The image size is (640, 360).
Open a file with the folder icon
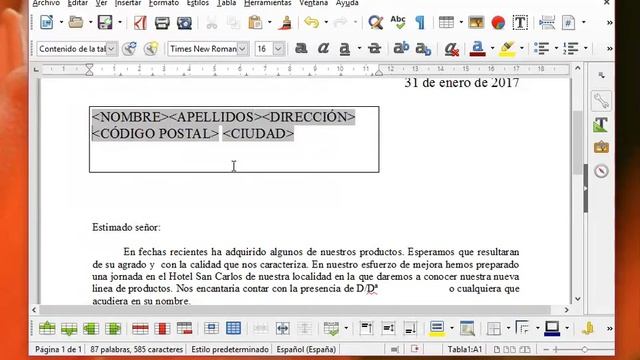[76, 22]
